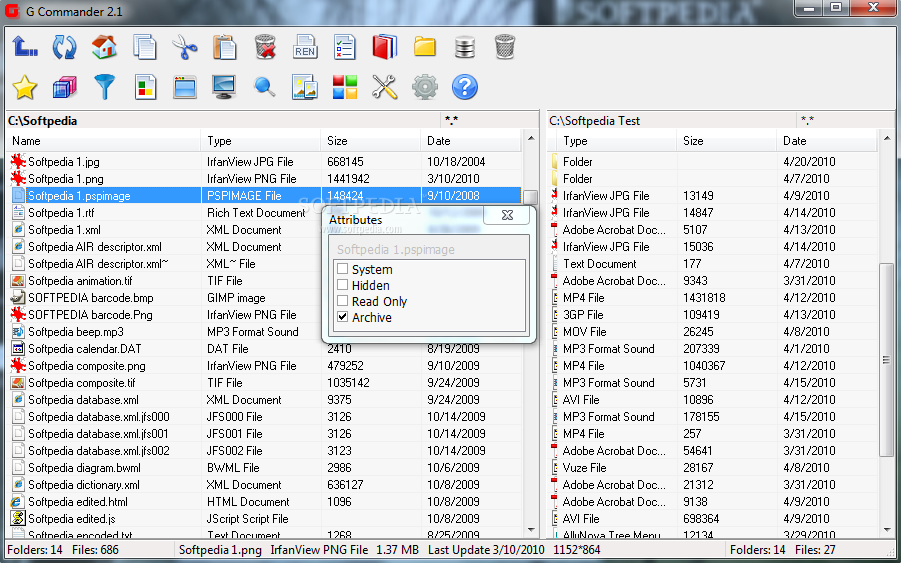Viewport: 901px width, 563px height.
Task: Enable the Hidden attribute checkbox
Action: click(342, 285)
